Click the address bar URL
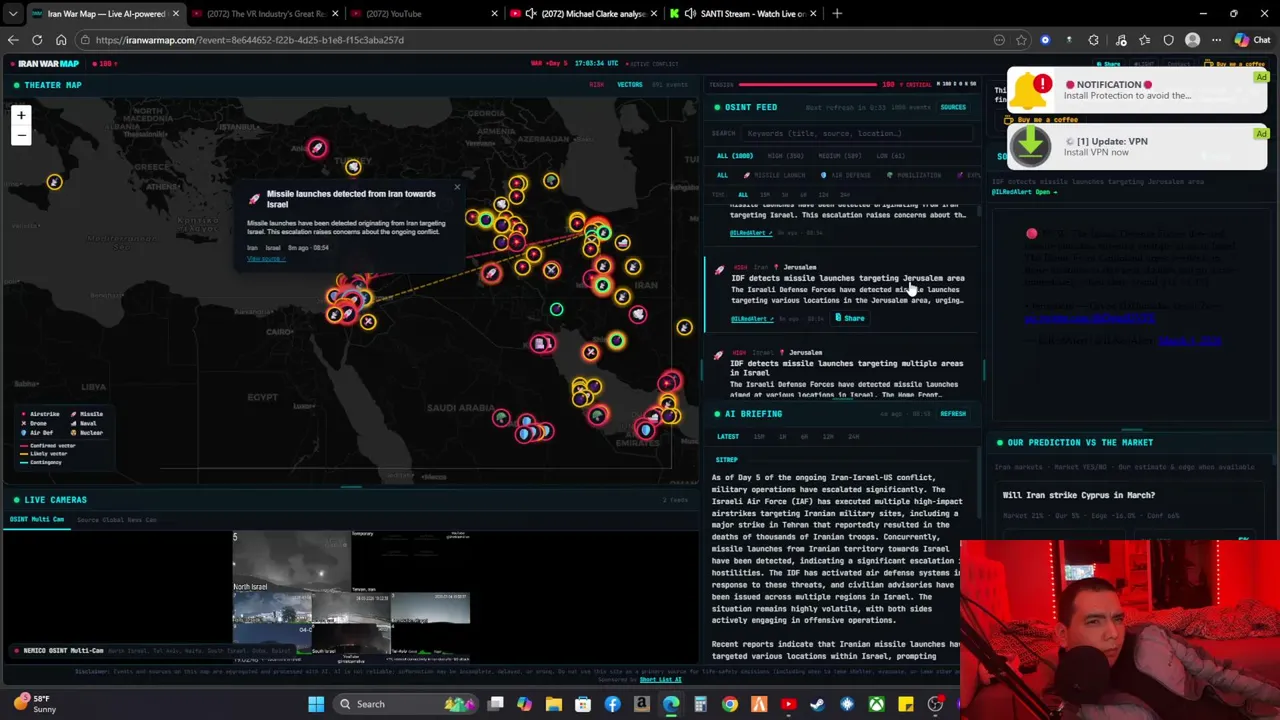Image resolution: width=1280 pixels, height=720 pixels. (x=250, y=40)
